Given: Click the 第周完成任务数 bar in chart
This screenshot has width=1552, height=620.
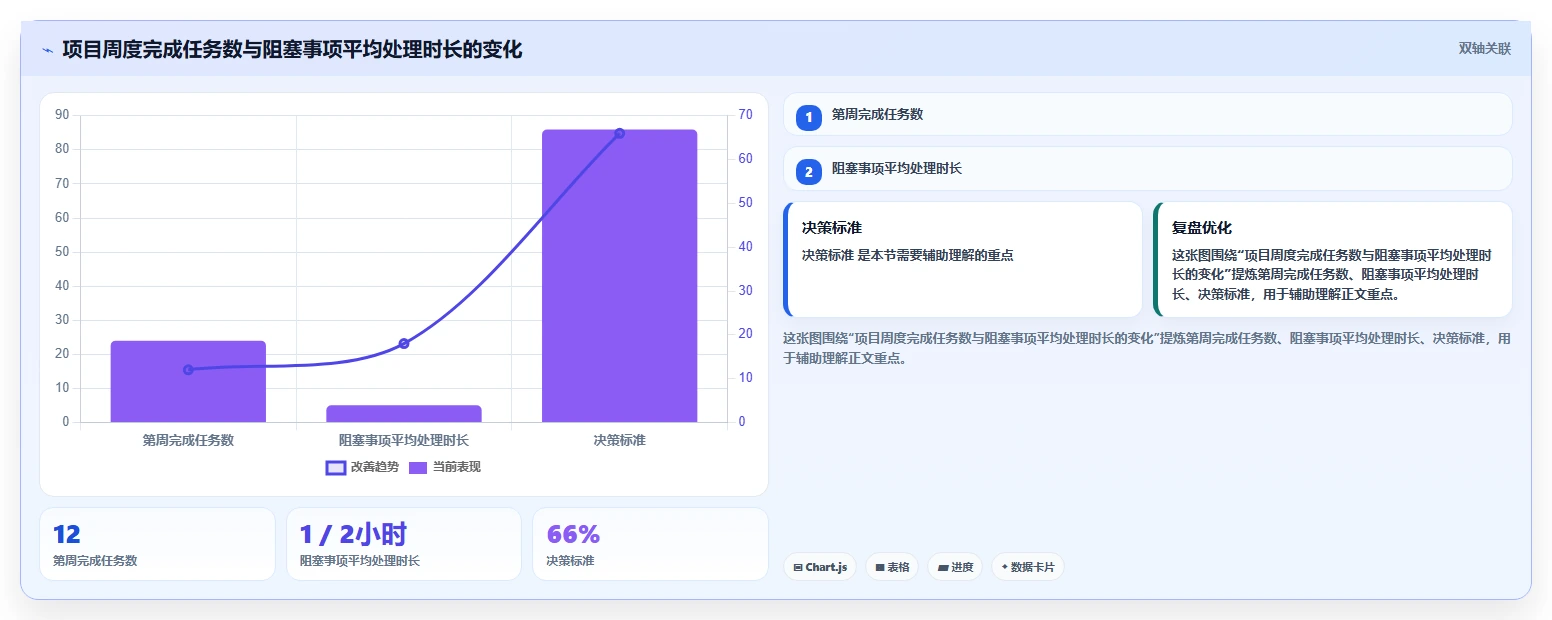Looking at the screenshot, I should tap(188, 381).
